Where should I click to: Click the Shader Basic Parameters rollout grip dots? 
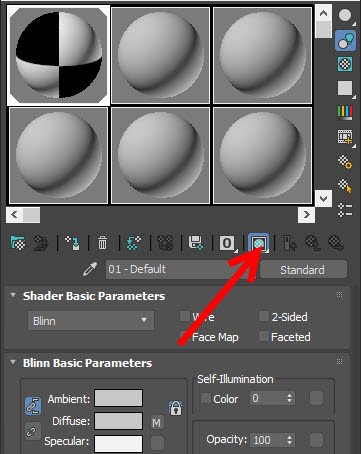339,294
